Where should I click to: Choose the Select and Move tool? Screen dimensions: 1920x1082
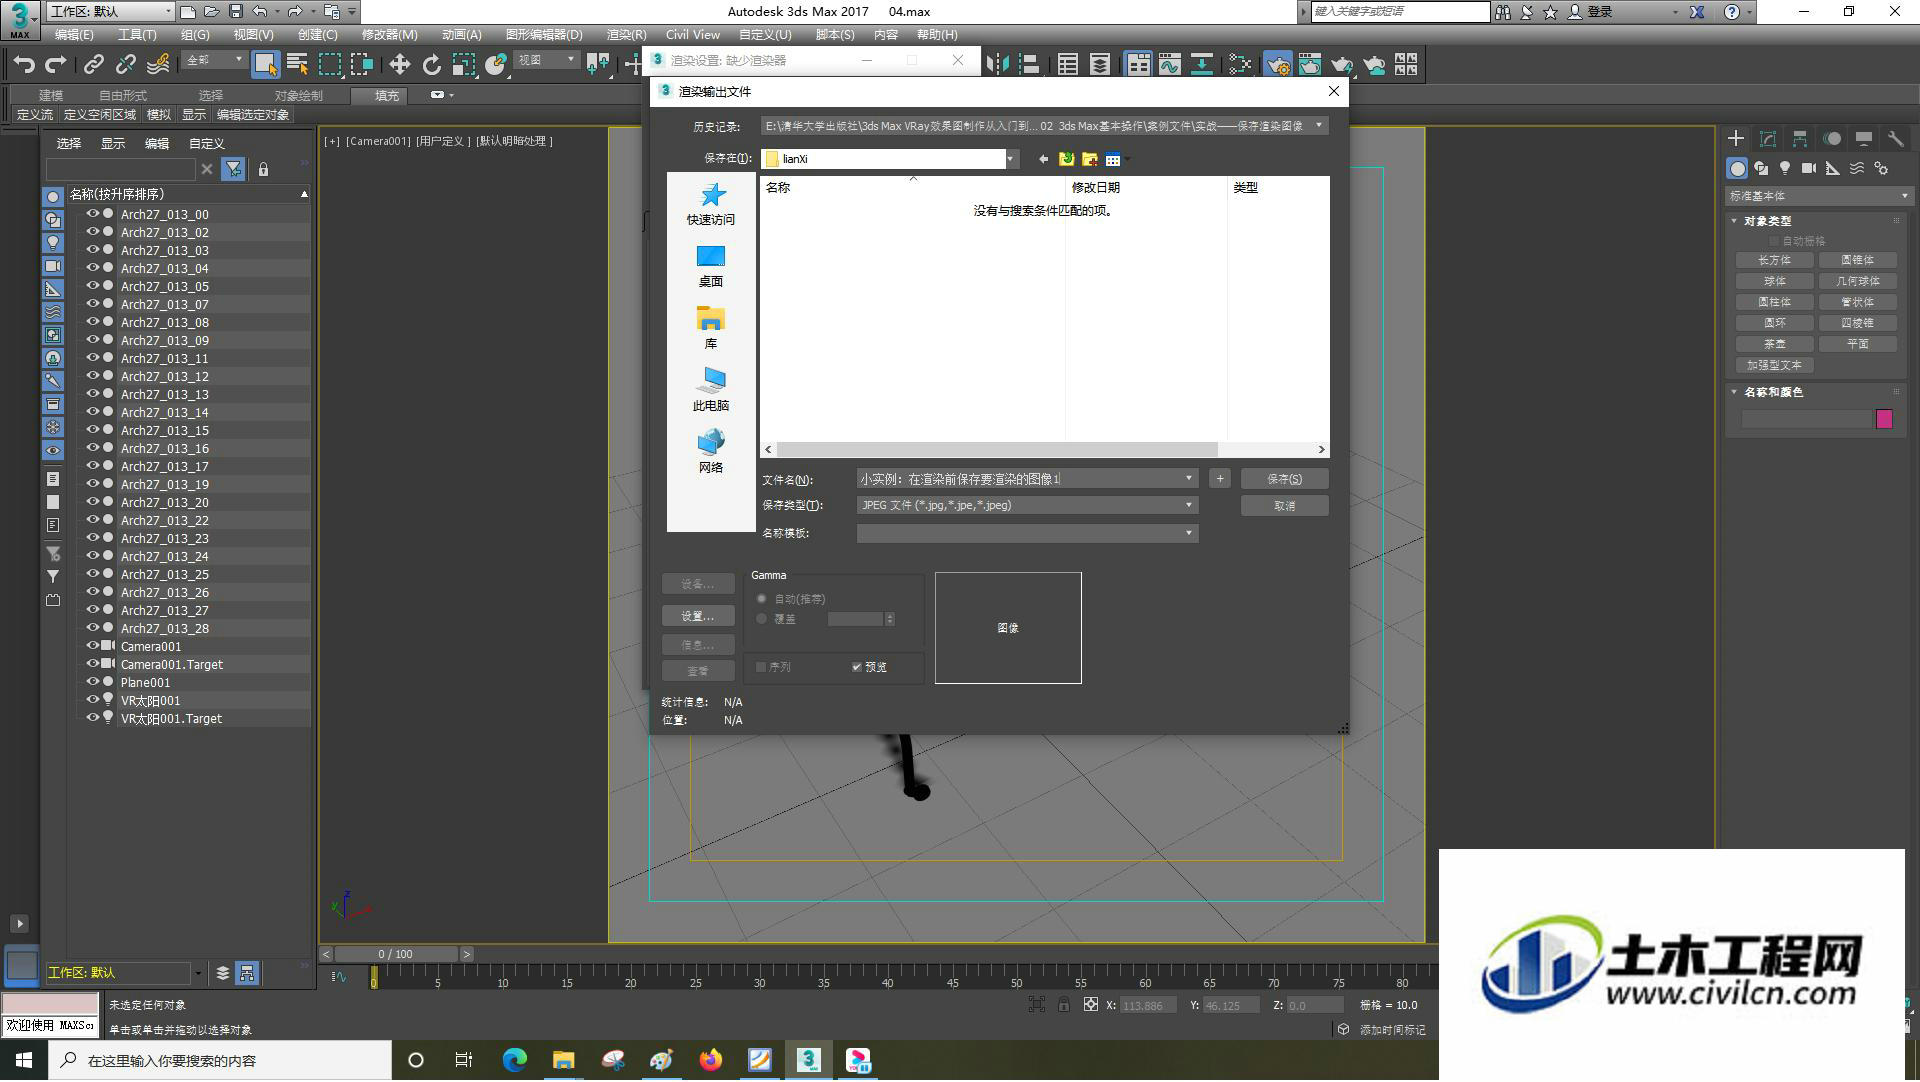coord(399,65)
